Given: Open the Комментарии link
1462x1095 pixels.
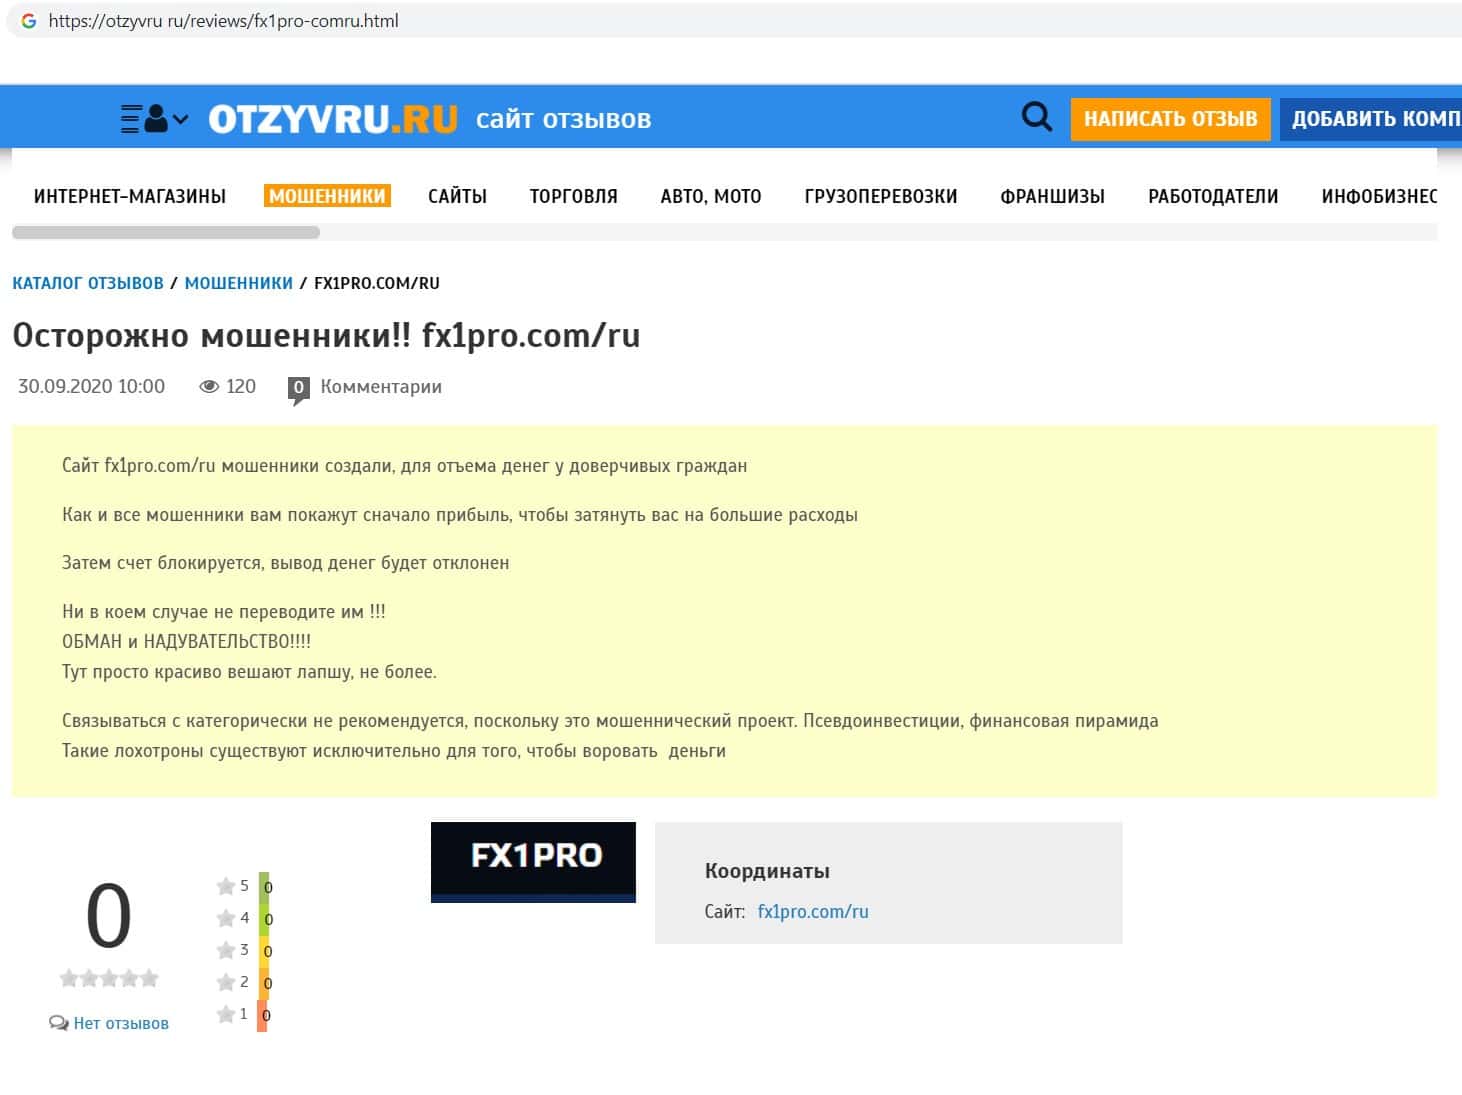Looking at the screenshot, I should [381, 387].
